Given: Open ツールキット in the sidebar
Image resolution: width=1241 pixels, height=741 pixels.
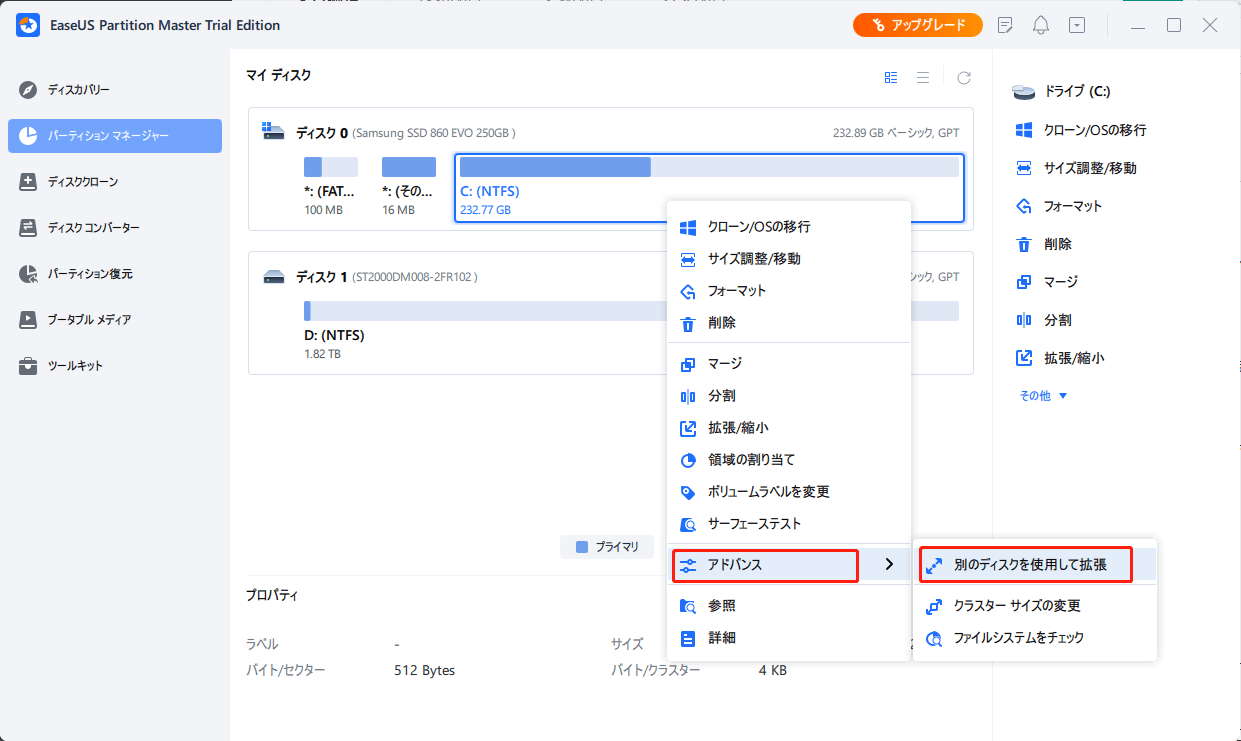Looking at the screenshot, I should tap(75, 366).
